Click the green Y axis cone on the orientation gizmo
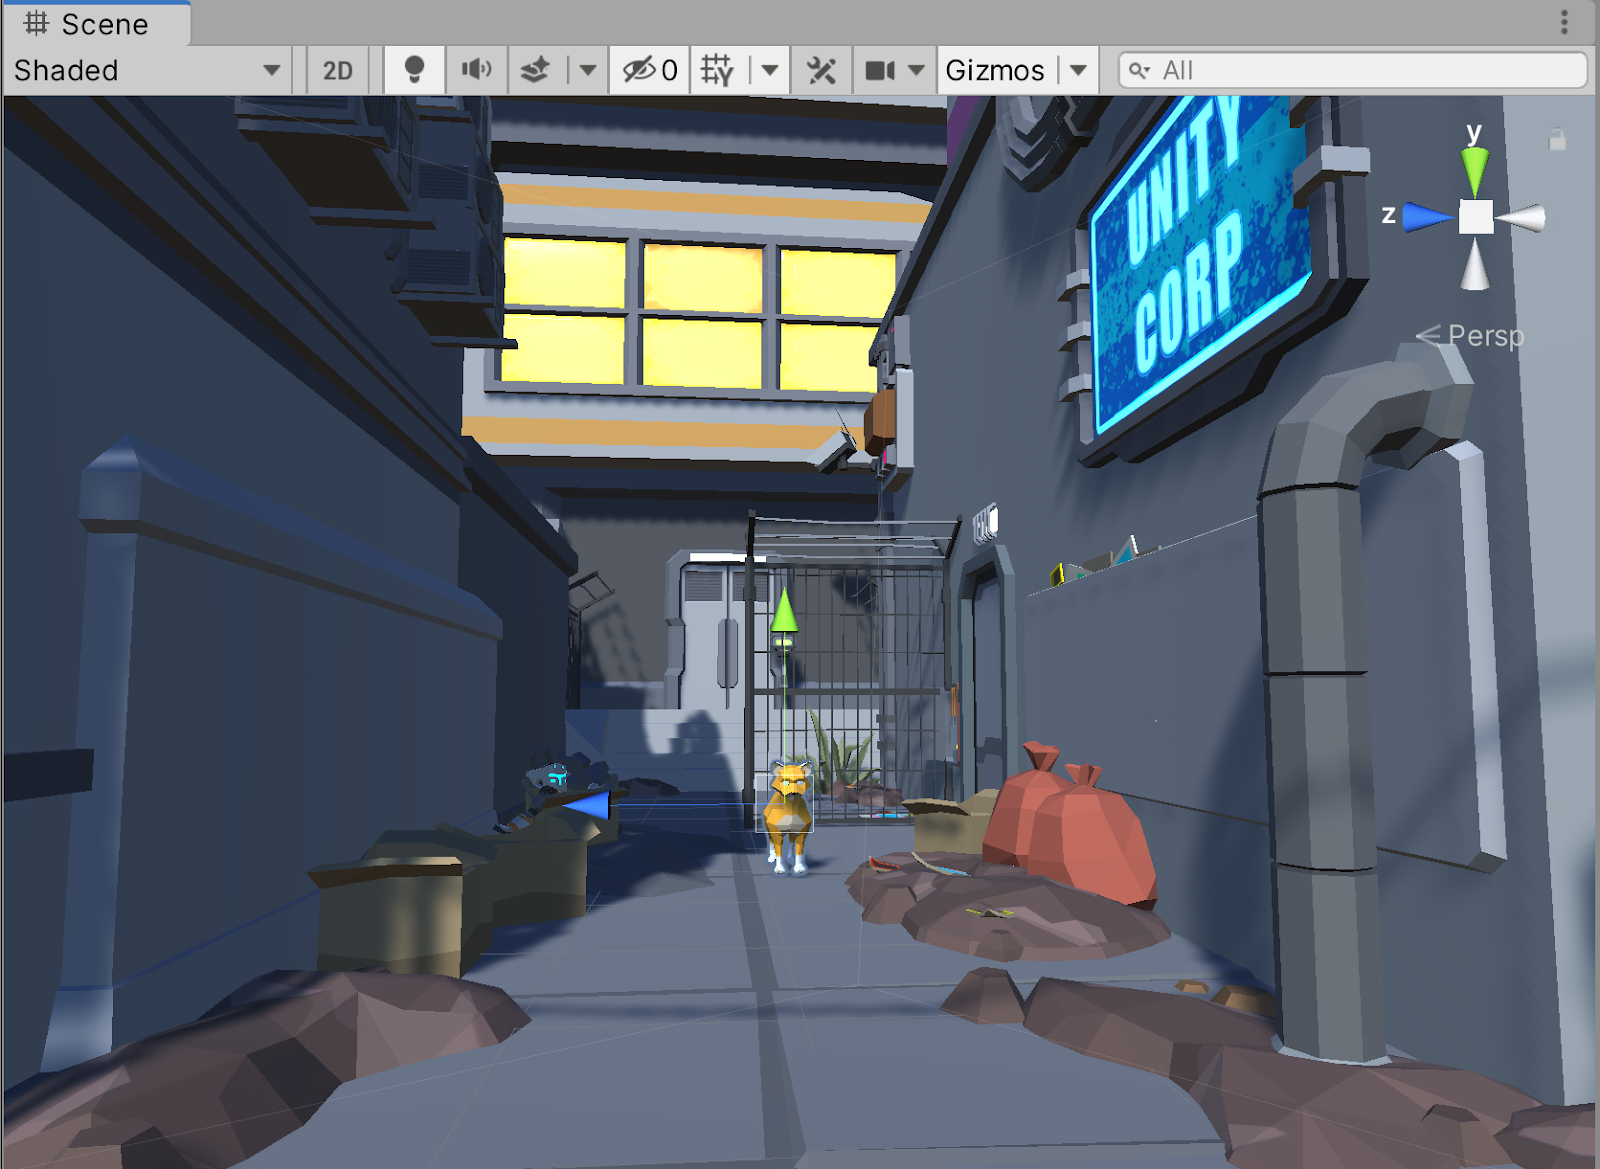 (1474, 168)
